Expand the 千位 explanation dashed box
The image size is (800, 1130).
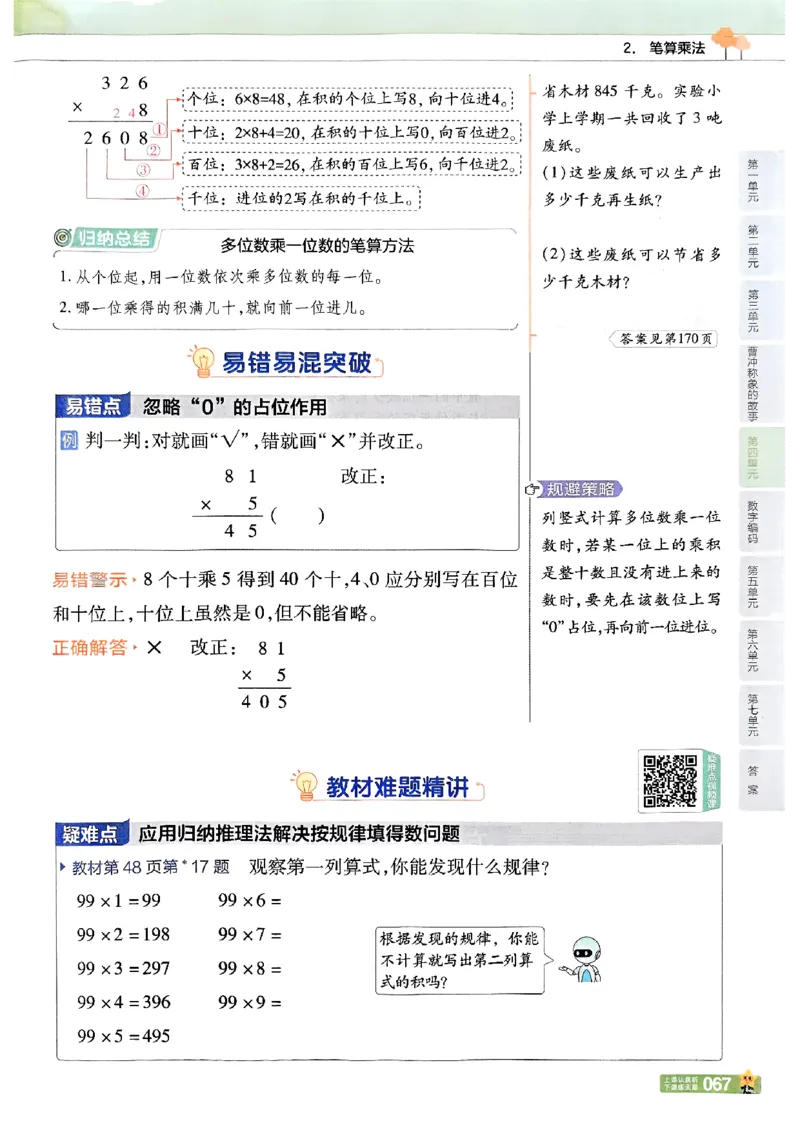pyautogui.click(x=302, y=197)
